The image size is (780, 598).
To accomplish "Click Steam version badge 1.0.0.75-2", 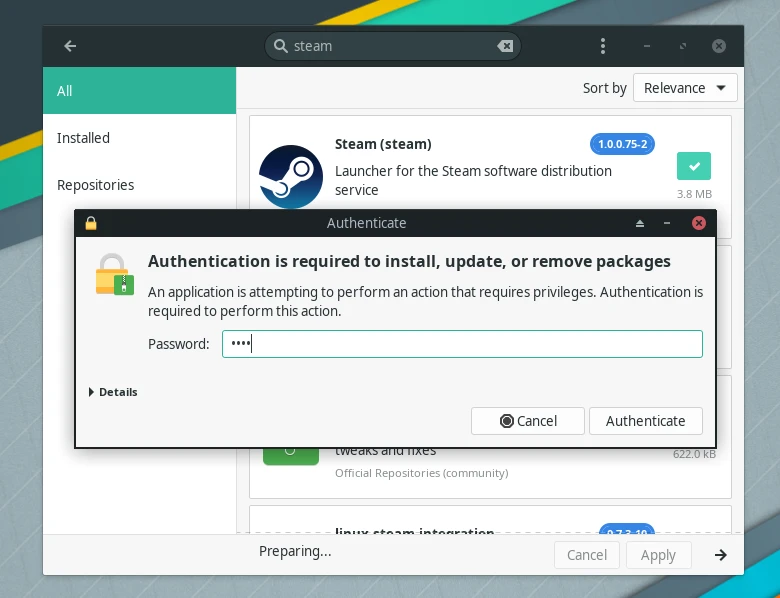I will click(x=622, y=144).
